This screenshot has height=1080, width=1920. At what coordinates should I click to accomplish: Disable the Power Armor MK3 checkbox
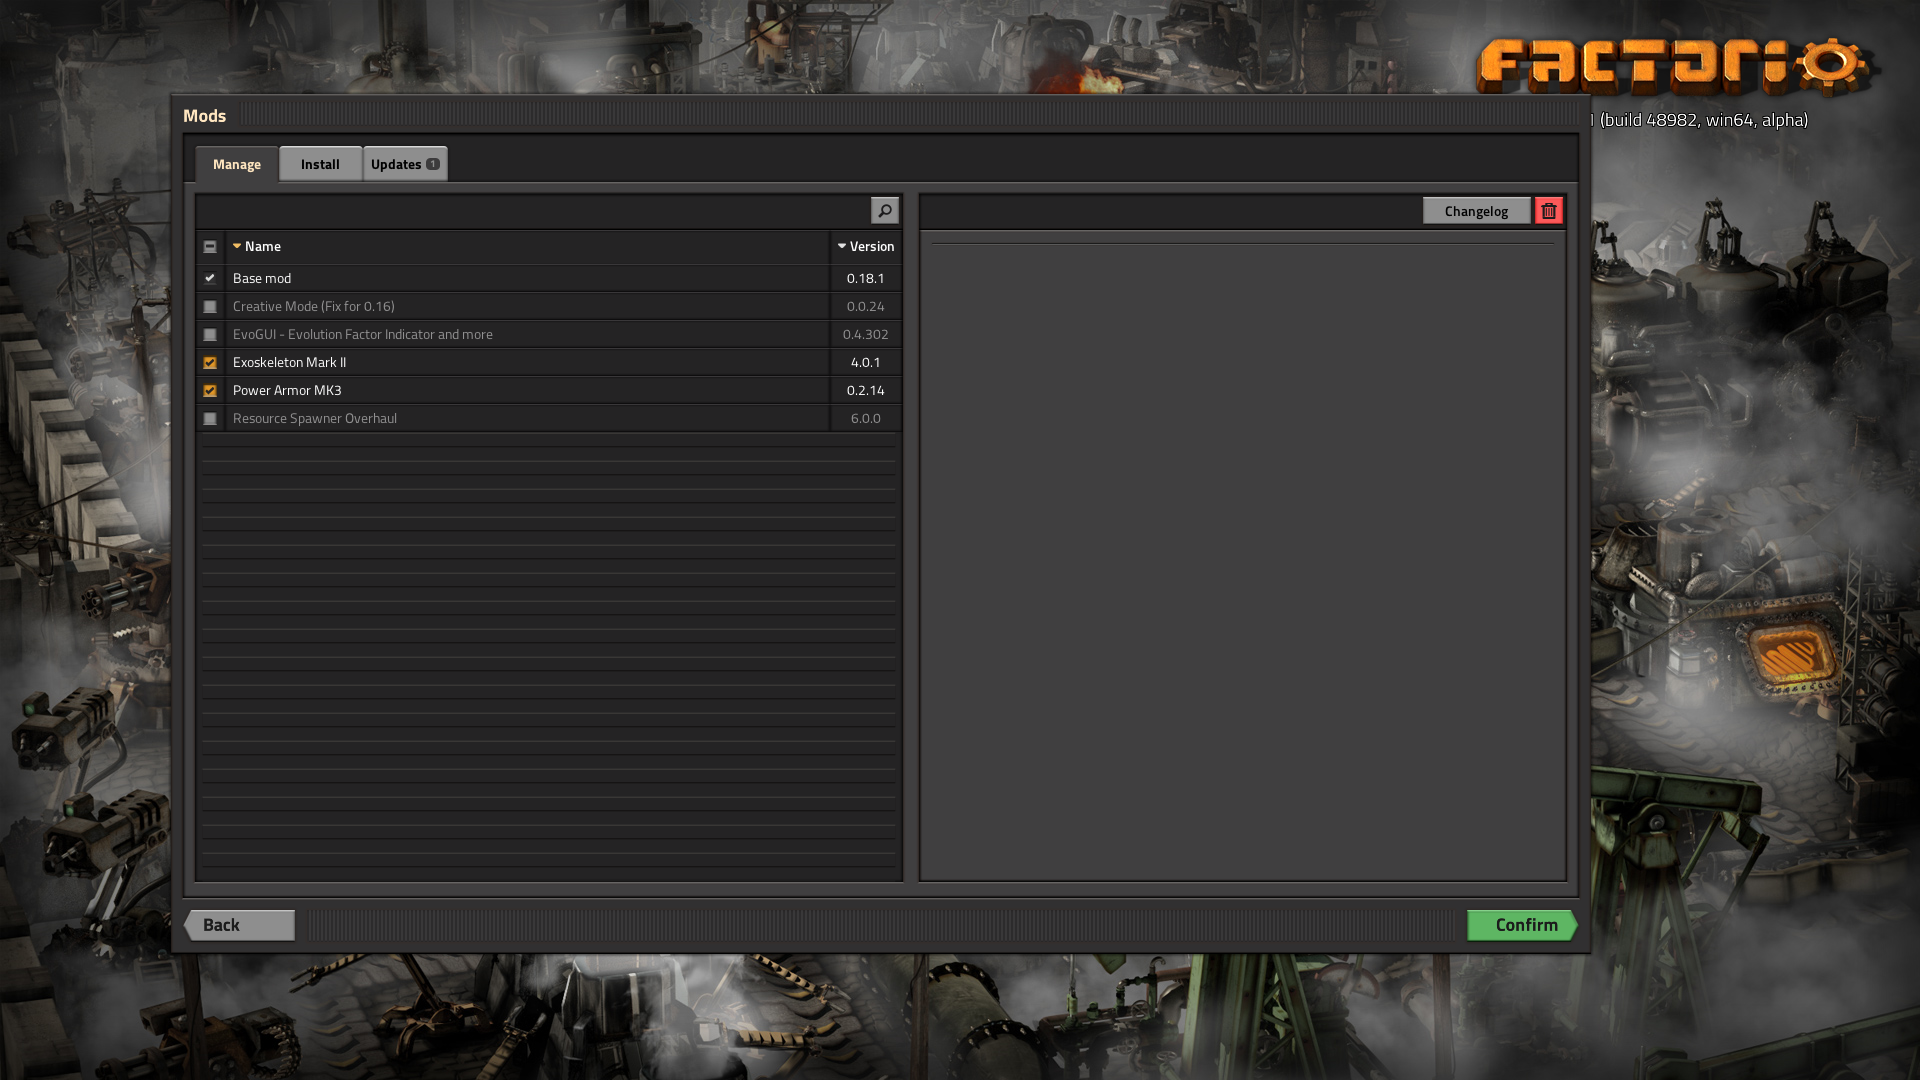(x=210, y=390)
